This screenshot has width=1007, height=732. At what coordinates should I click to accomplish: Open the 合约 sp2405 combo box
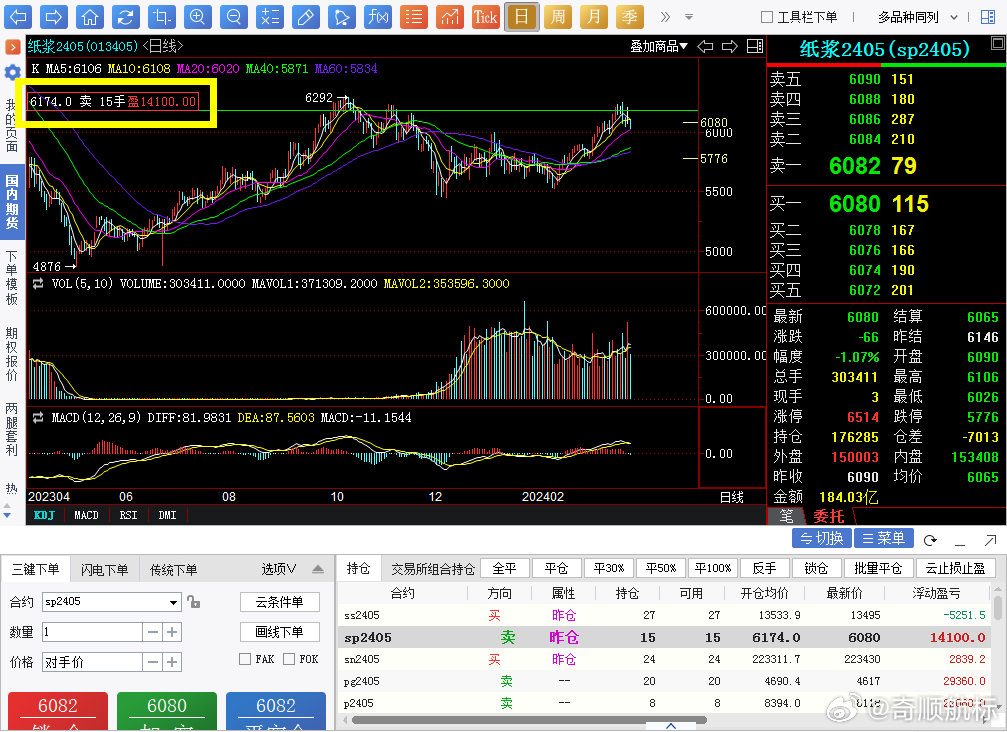111,602
